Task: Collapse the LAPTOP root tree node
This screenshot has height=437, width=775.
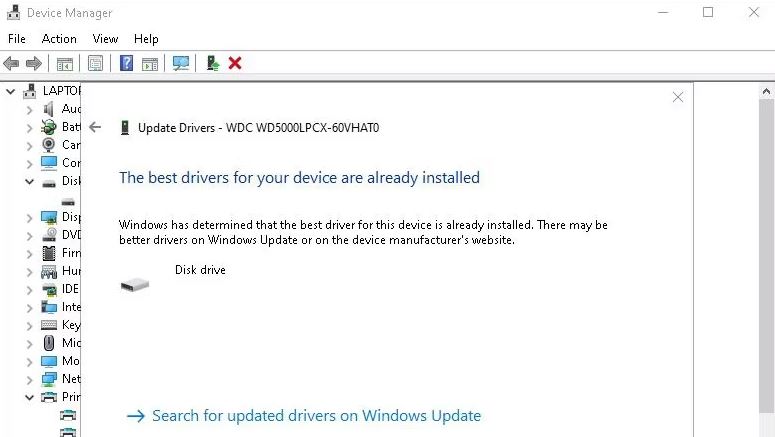Action: point(10,91)
